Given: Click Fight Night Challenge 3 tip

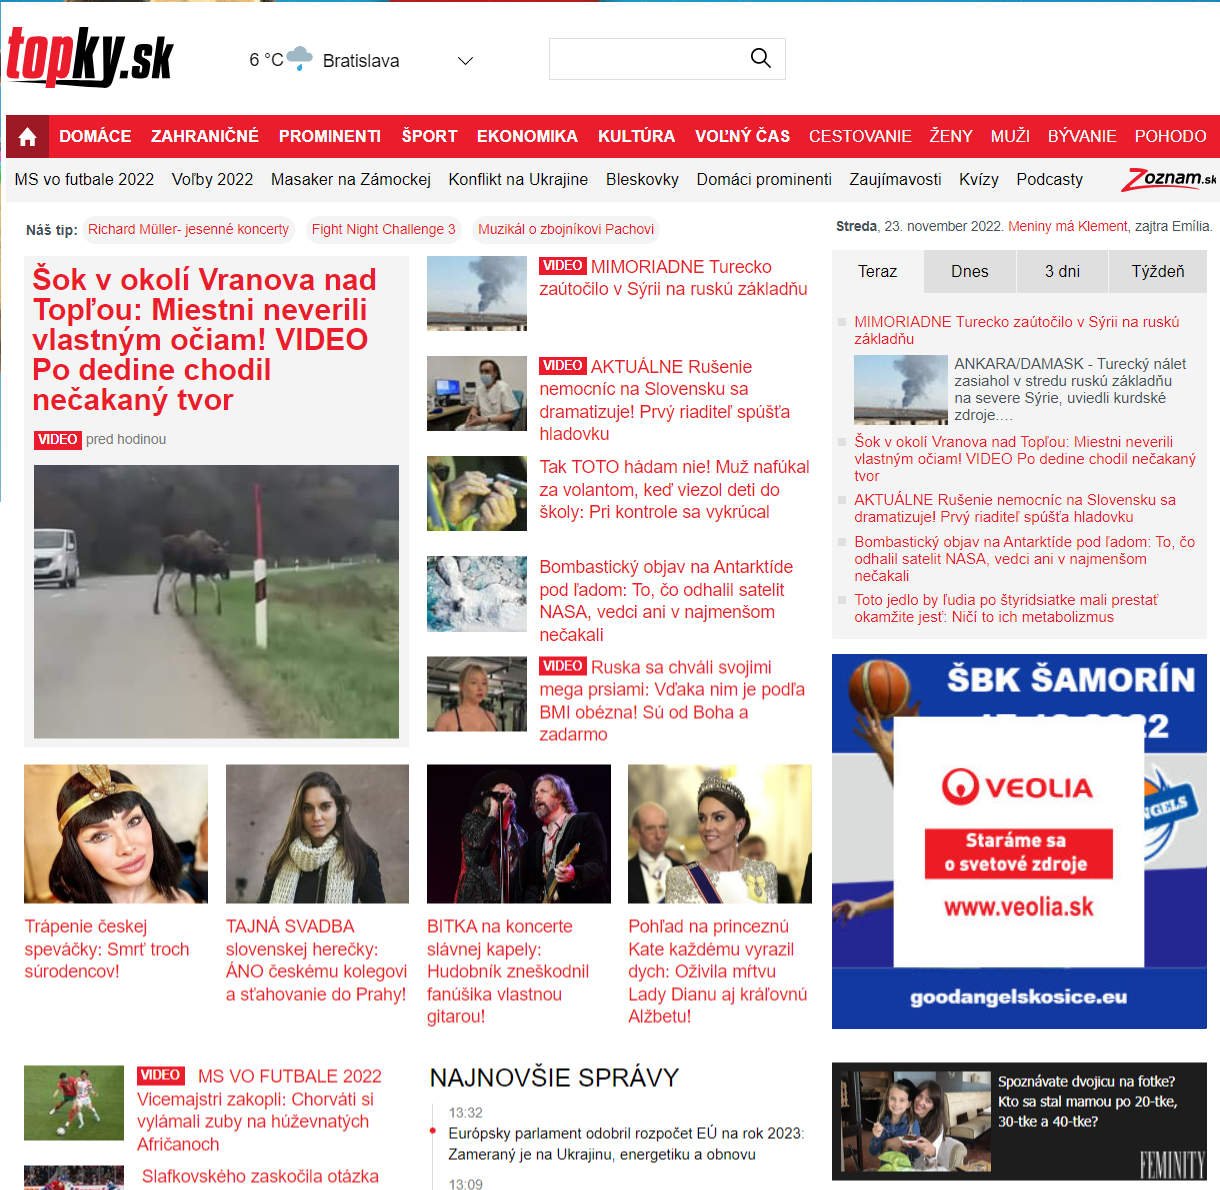Looking at the screenshot, I should (383, 229).
